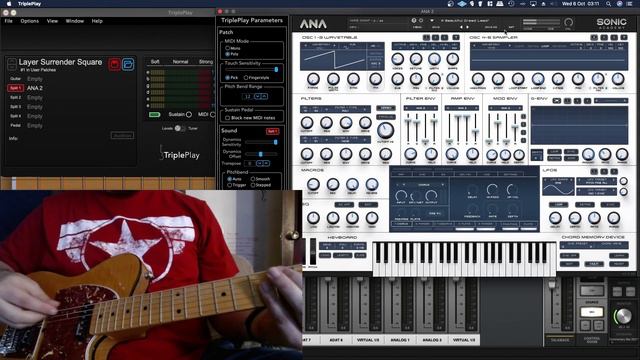
Task: Increase the Transpose value
Action: (266, 163)
